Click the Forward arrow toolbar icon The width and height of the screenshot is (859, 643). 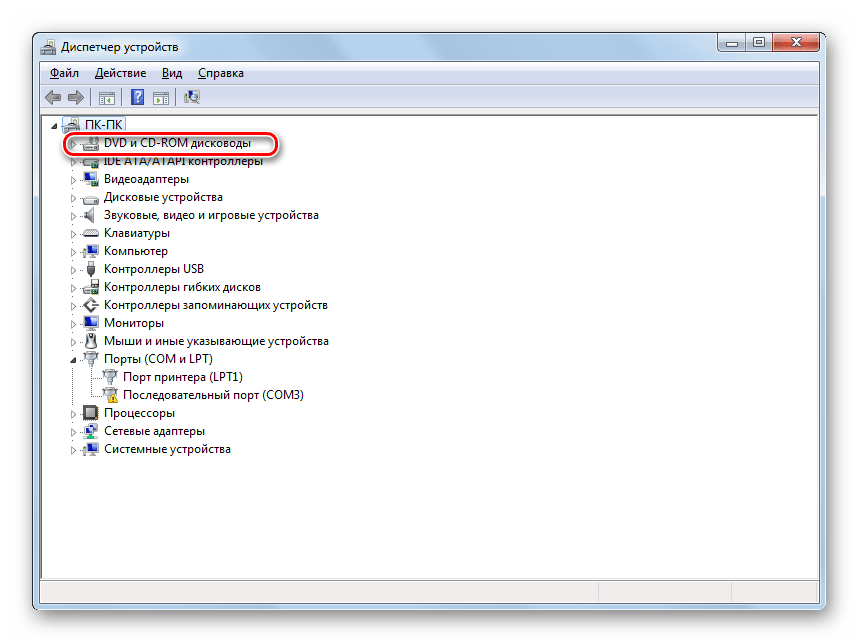coord(76,97)
